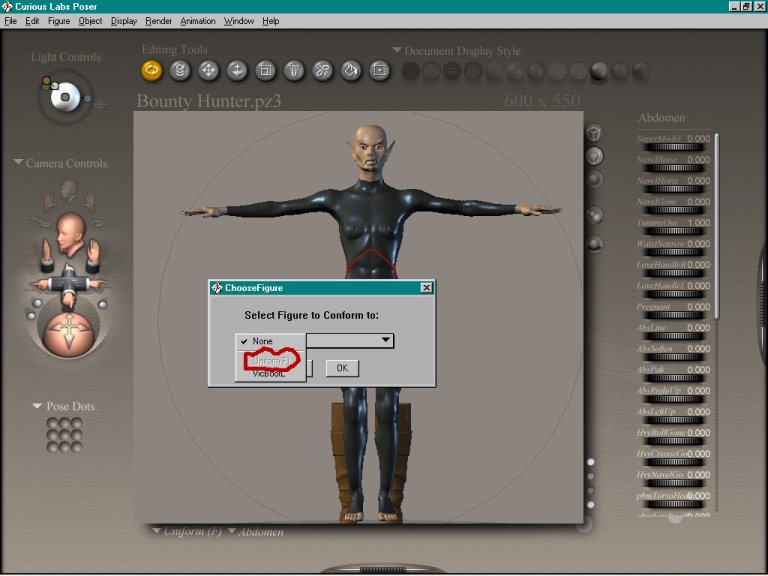Click the ChooseFigure combo box arrow

[x=385, y=340]
